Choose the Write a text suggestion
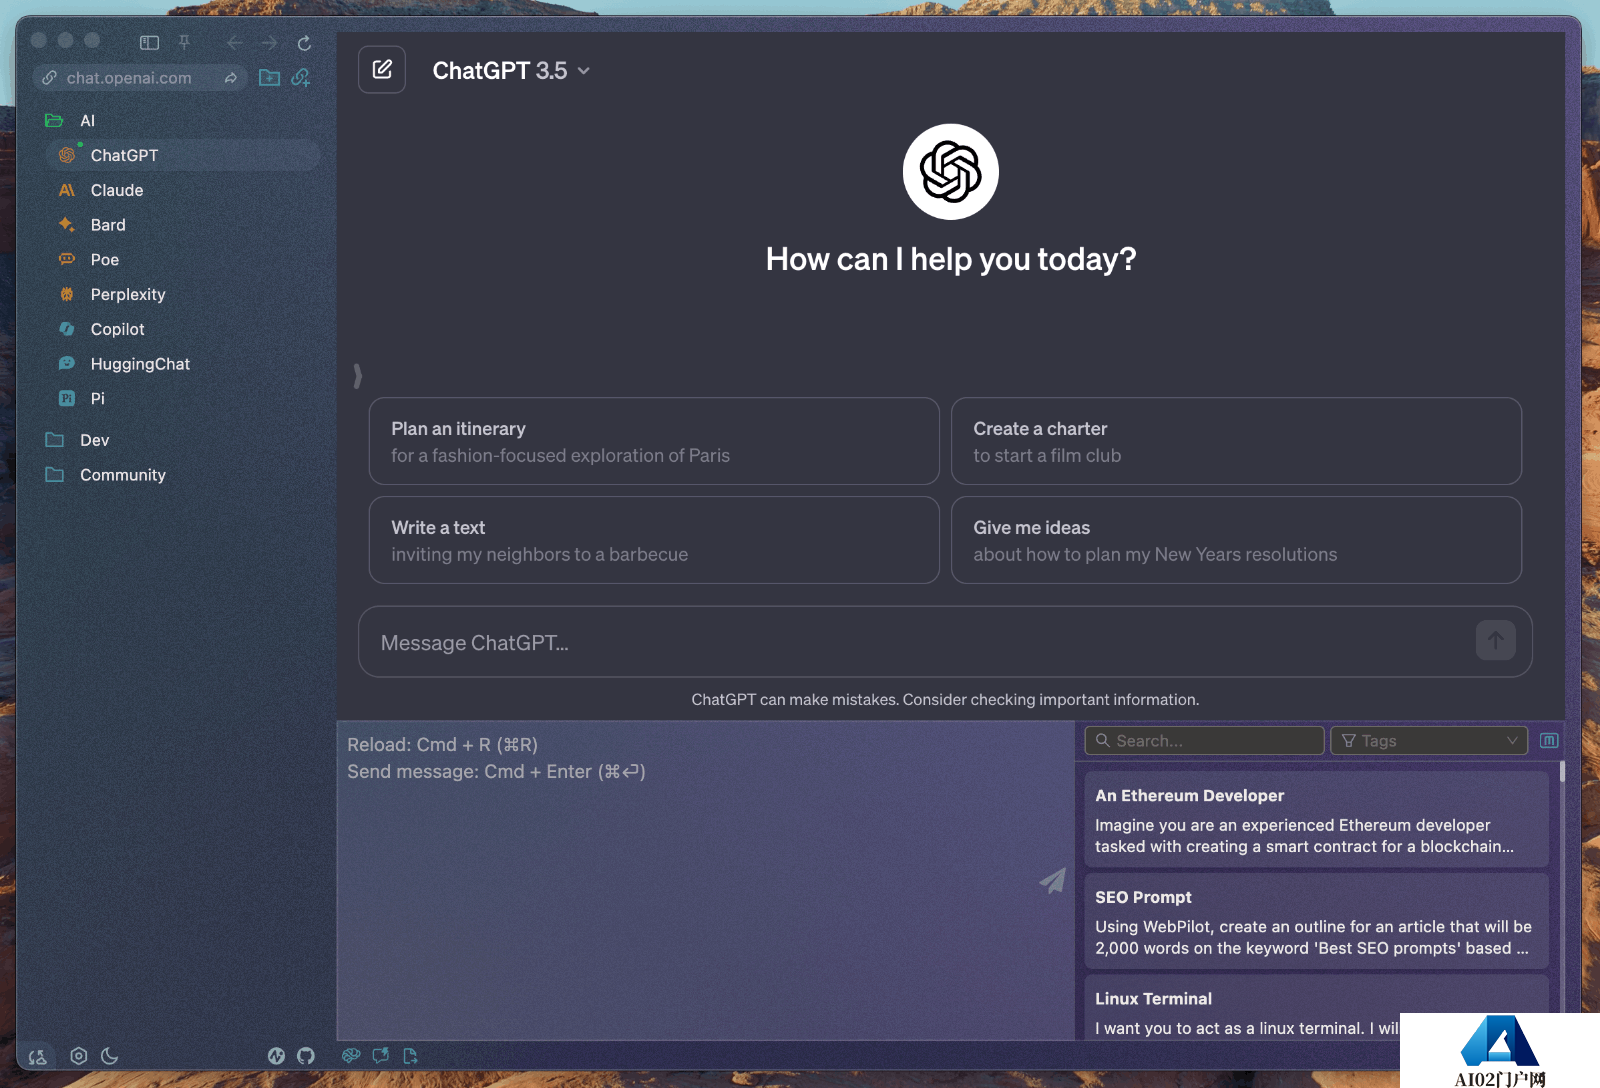Viewport: 1600px width, 1088px height. point(654,540)
